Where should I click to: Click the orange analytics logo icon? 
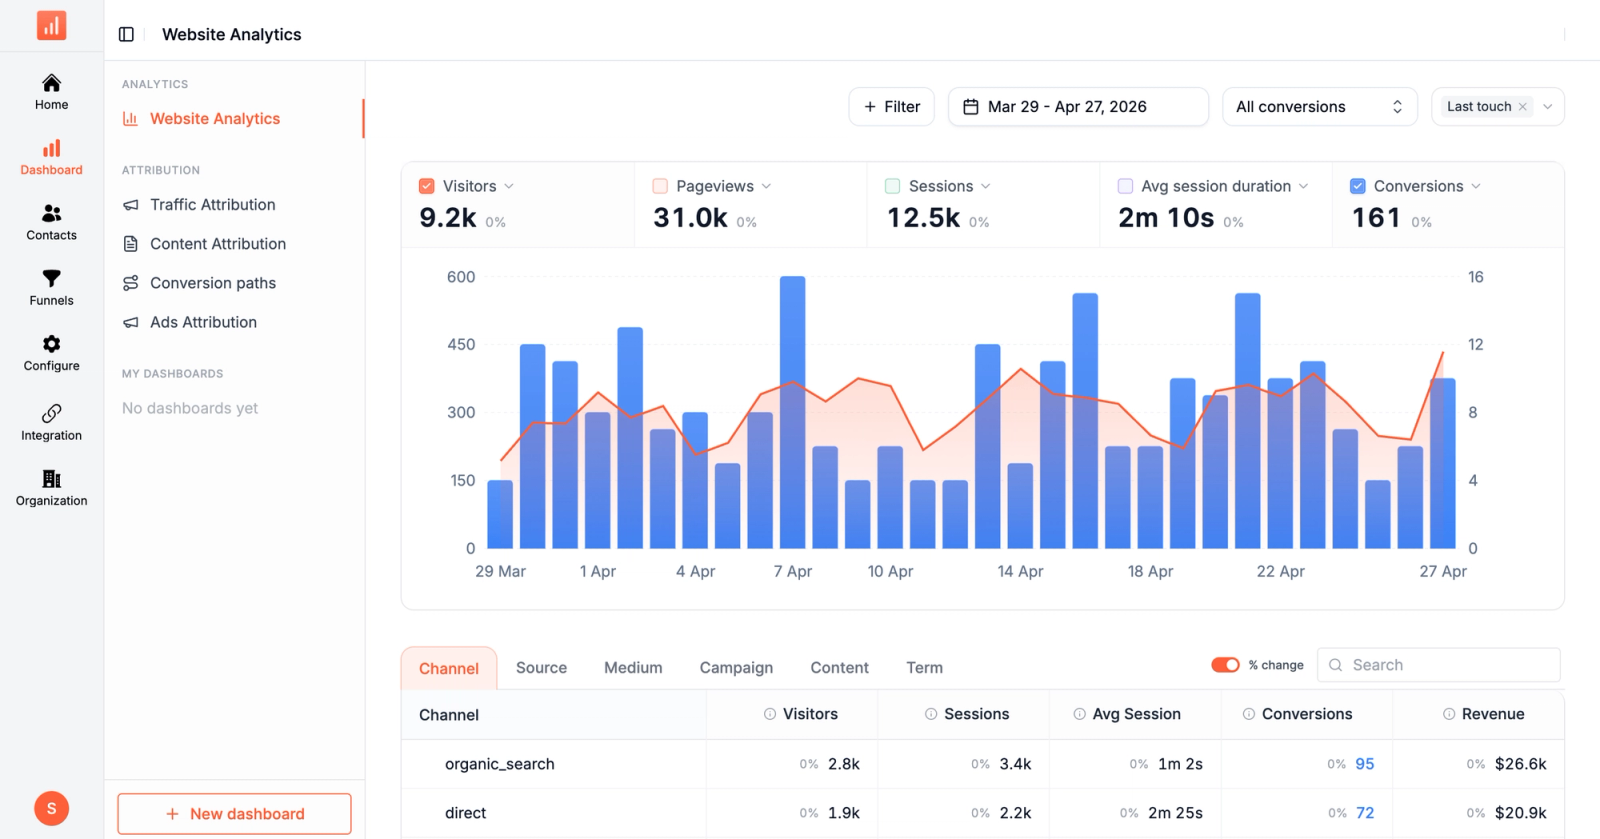click(51, 25)
